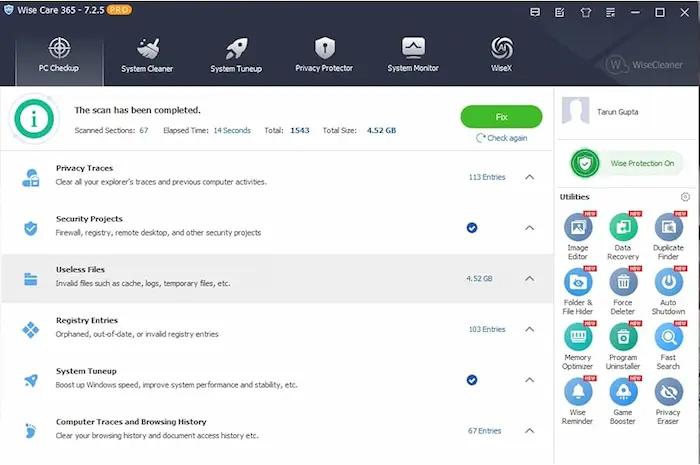Viewport: 700px width, 465px height.
Task: Click the scan info status icon
Action: 34,119
